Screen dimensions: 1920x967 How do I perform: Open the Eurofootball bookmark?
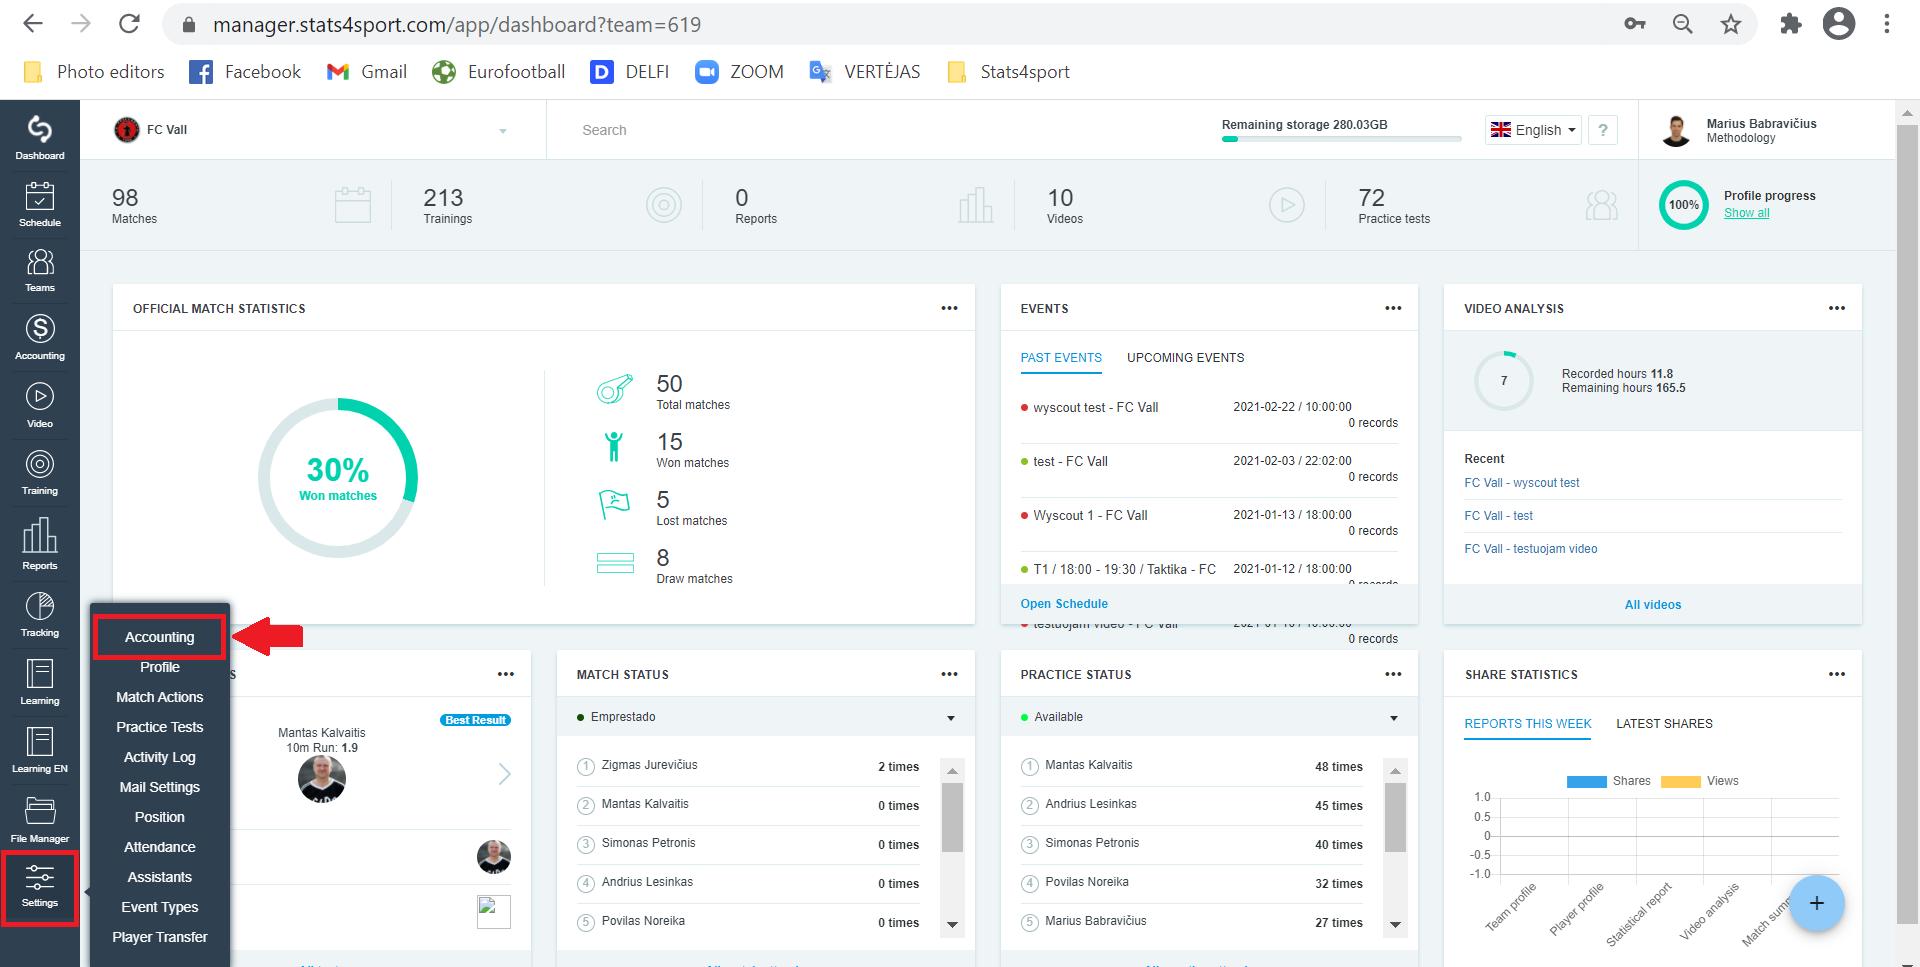pyautogui.click(x=498, y=72)
